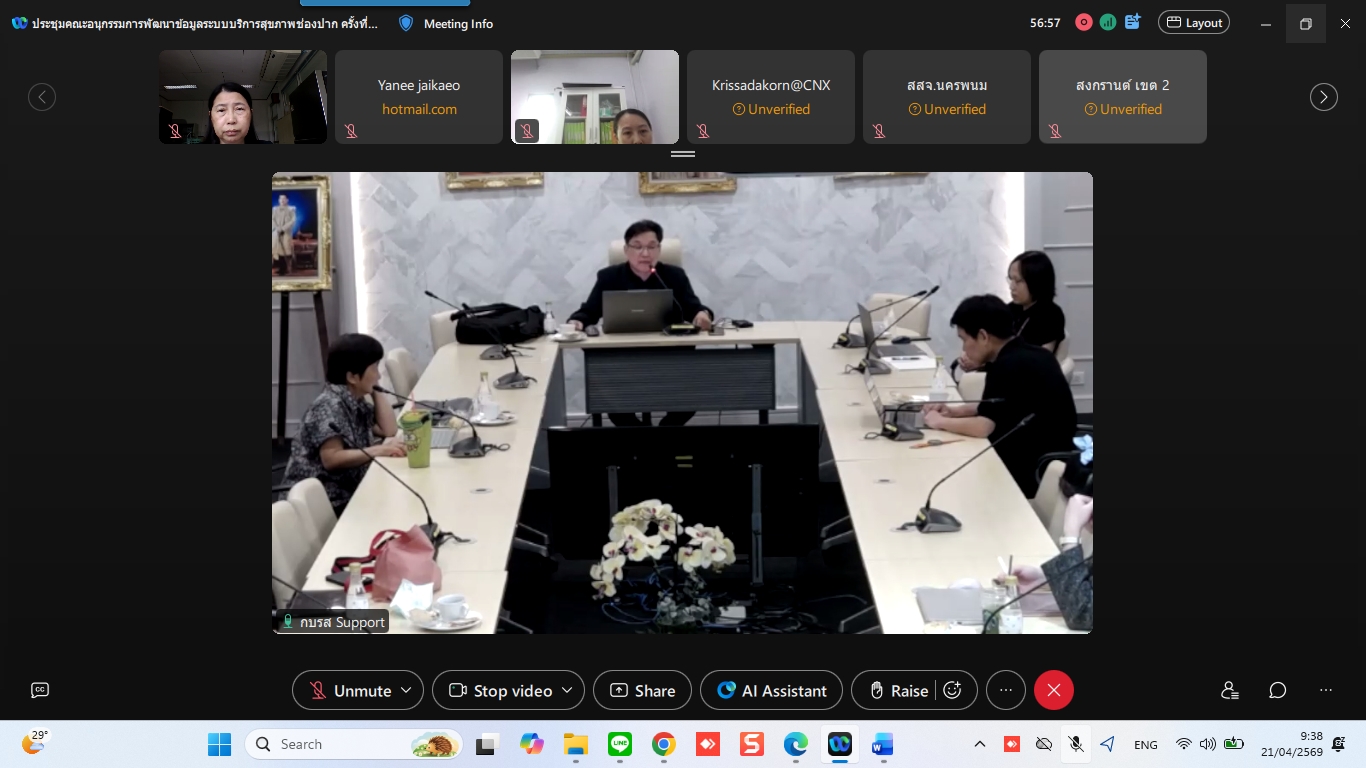The image size is (1366, 768).
Task: Expand audio options arrow beside Unmute
Action: (x=406, y=690)
